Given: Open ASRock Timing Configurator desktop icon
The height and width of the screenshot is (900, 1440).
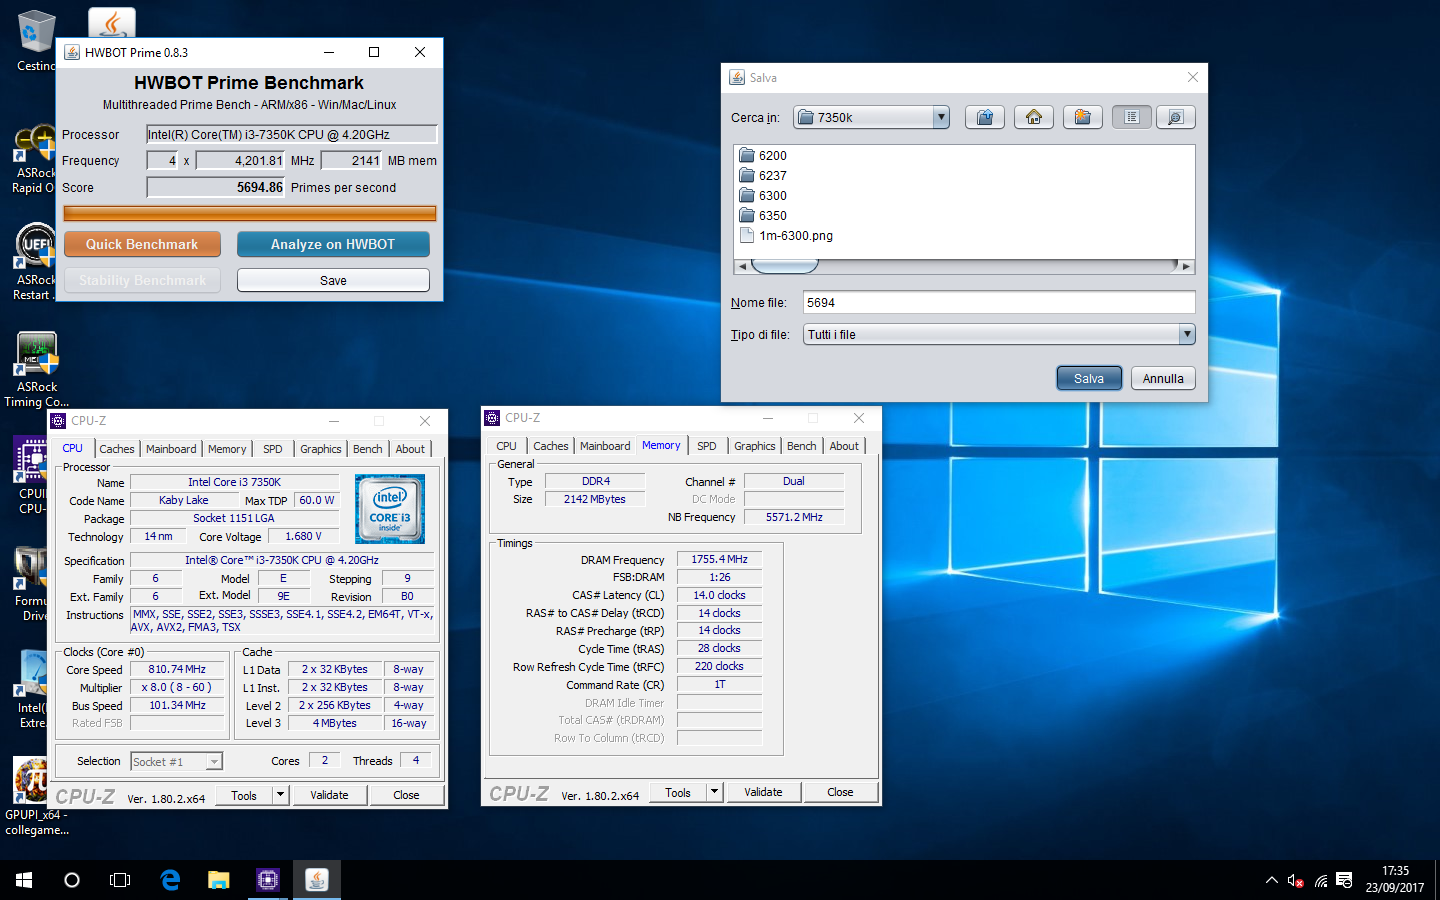Looking at the screenshot, I should click(37, 370).
